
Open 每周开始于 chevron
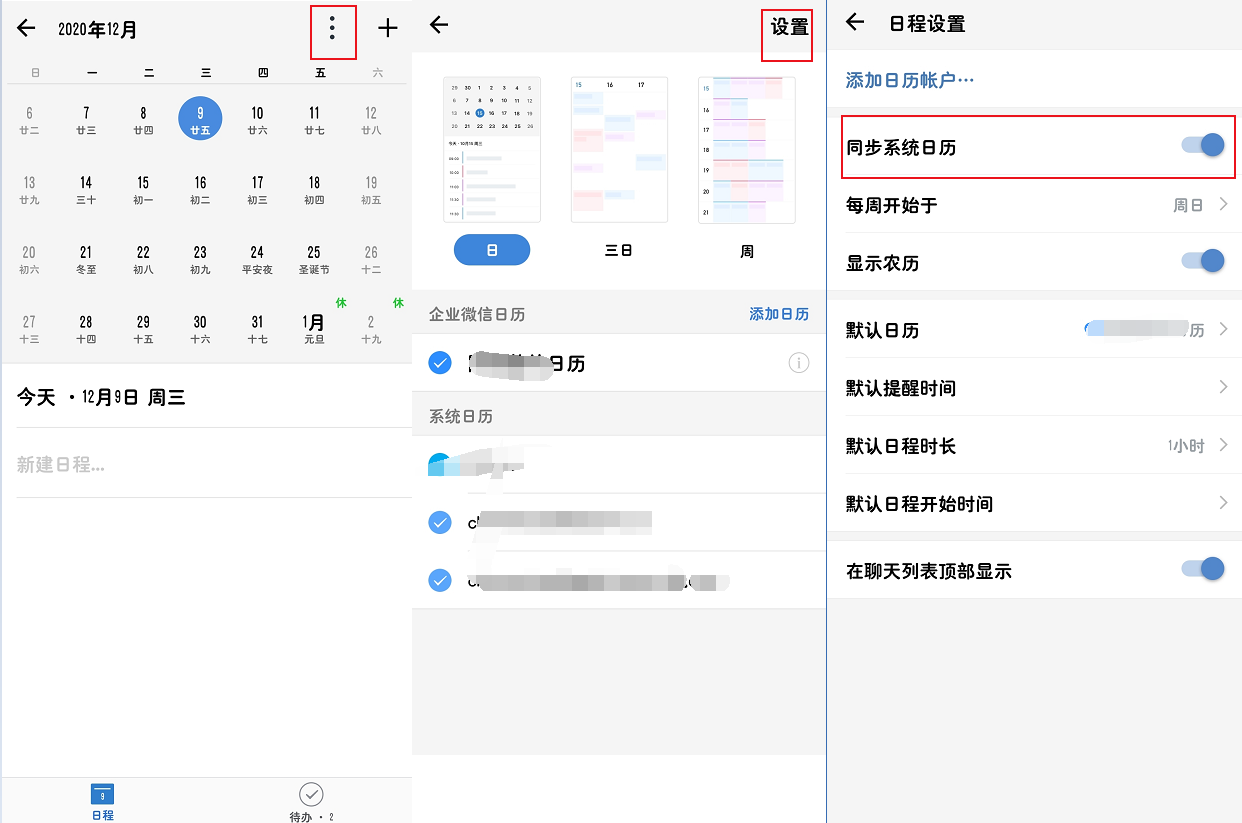1223,205
